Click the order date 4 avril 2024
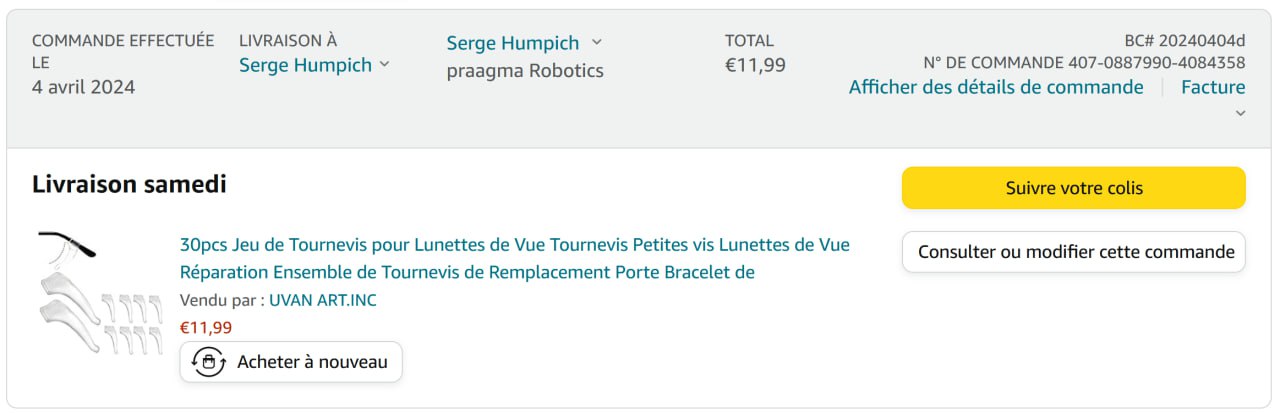Viewport: 1280px width, 413px height. click(83, 87)
